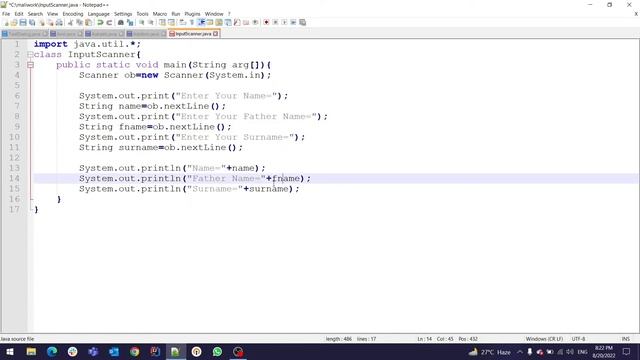Toggle the Document List toolbar icon
This screenshot has height=360, width=640.
228,22
